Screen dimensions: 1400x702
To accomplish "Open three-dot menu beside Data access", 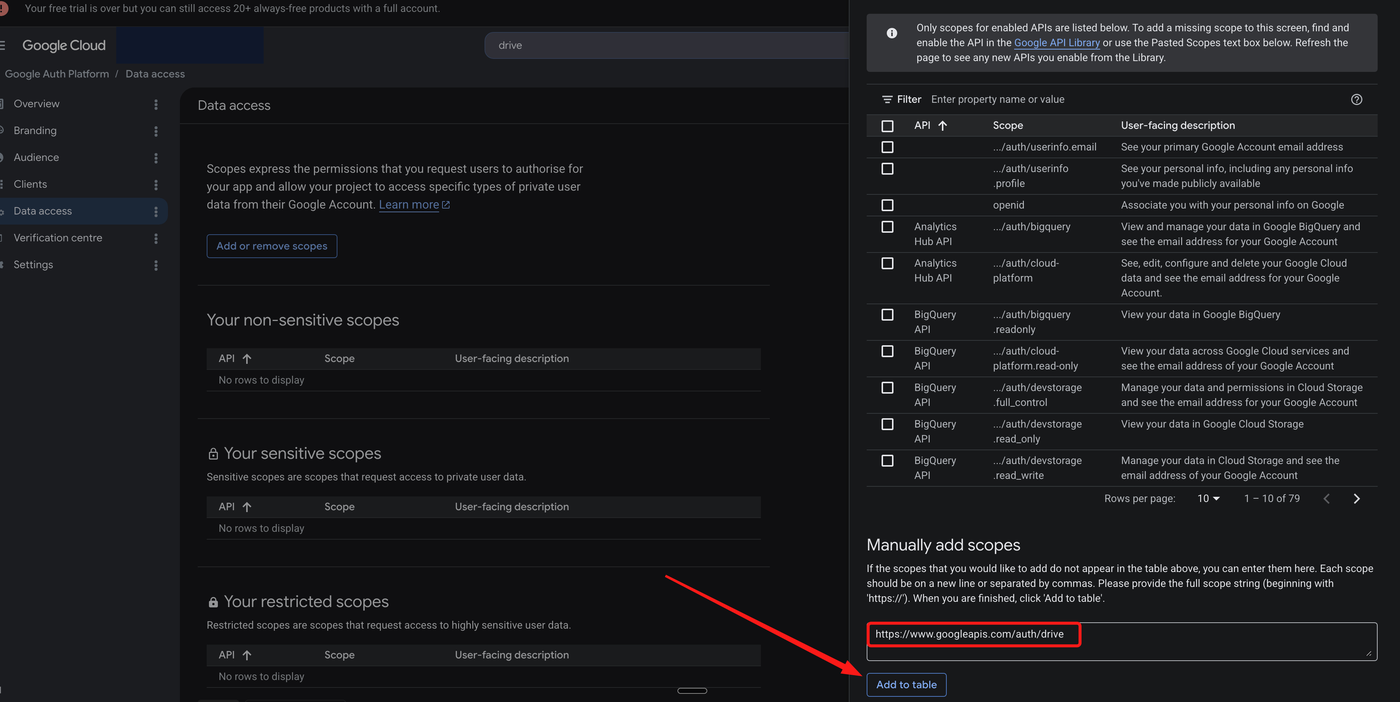I will [156, 211].
